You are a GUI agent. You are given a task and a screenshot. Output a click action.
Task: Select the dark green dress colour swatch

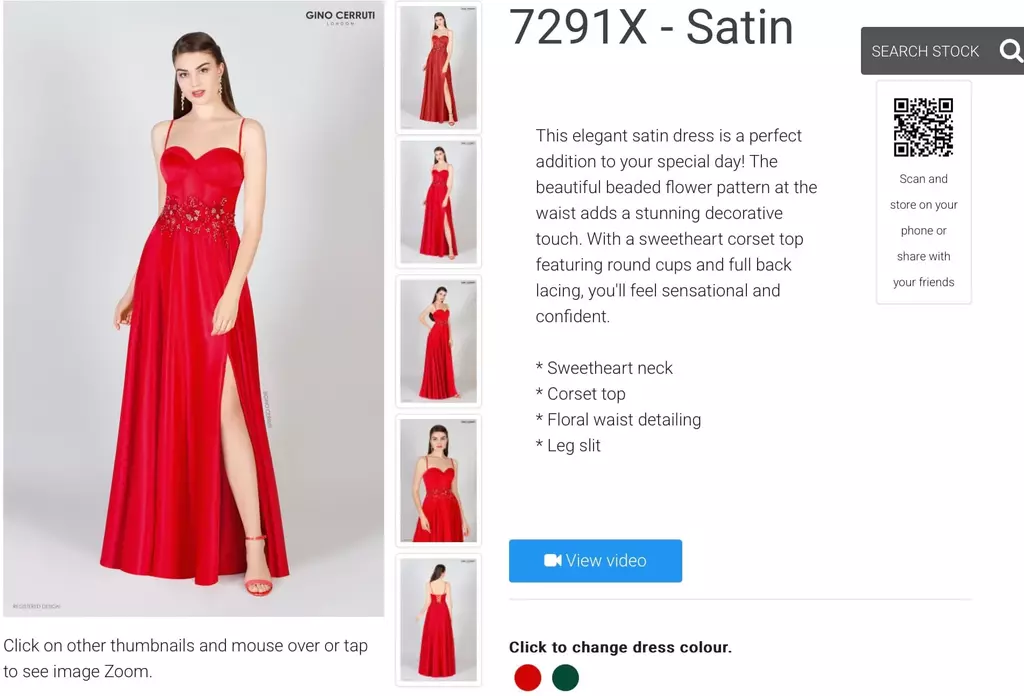tap(566, 677)
